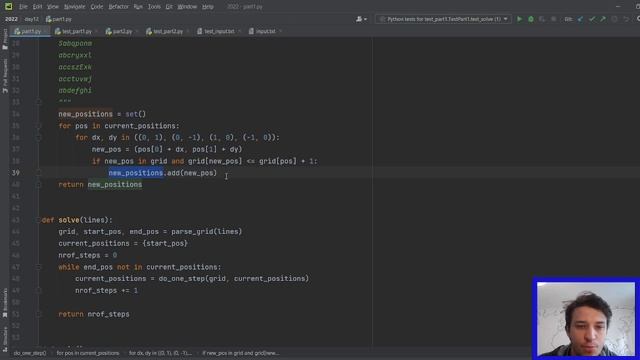Collapse fold marker at 'nrof_steps += 1' line

coord(38,291)
